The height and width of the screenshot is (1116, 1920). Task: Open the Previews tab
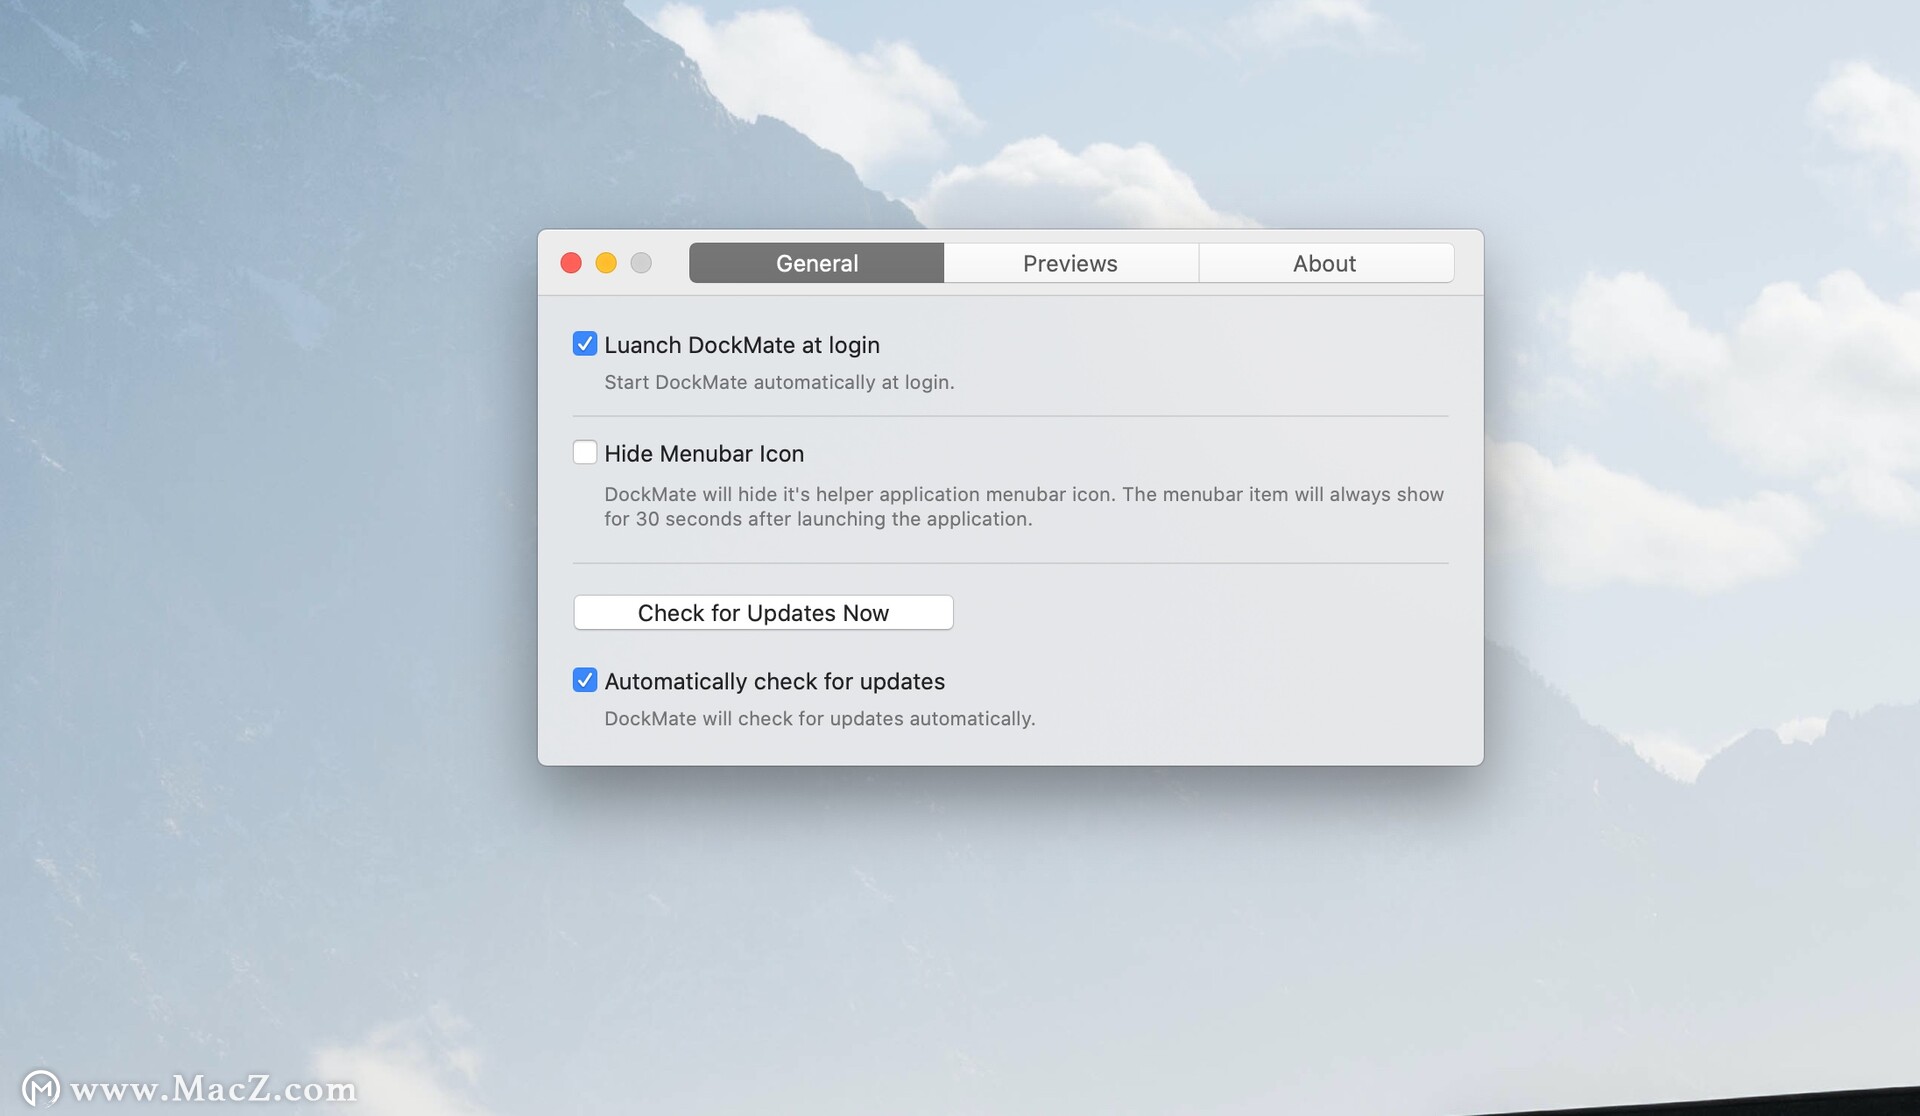pos(1070,263)
